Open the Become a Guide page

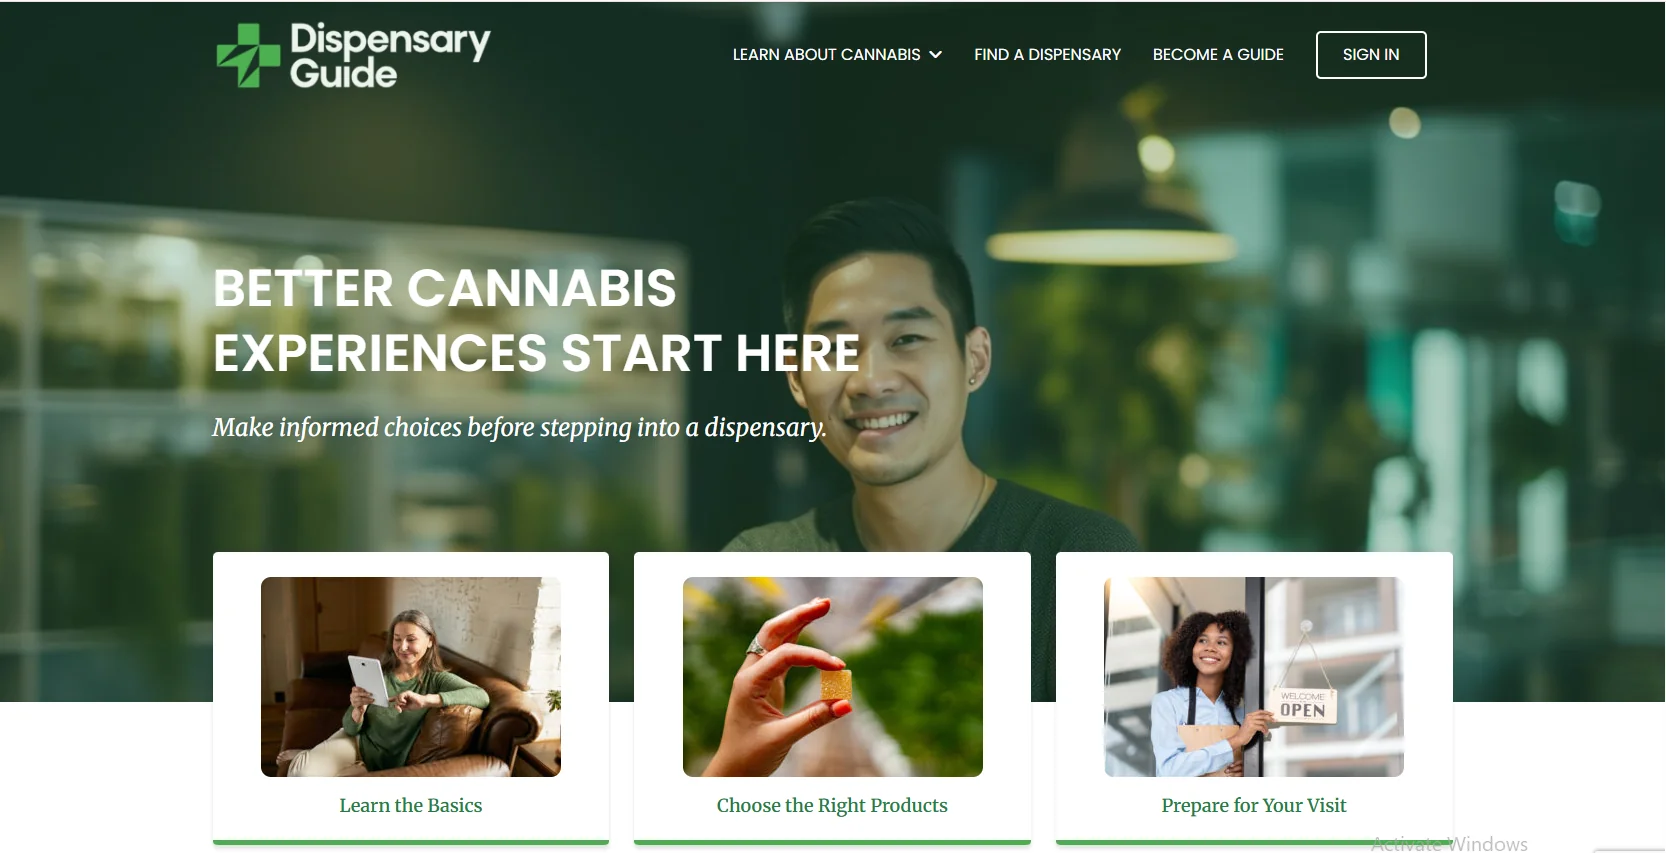point(1218,55)
